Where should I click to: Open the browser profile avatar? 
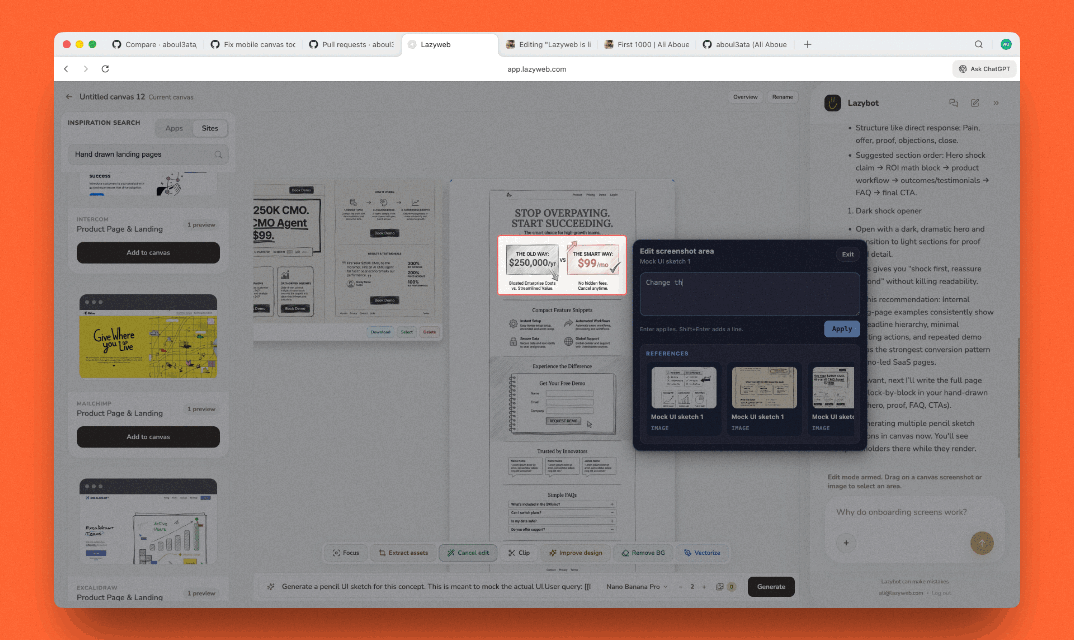pyautogui.click(x=1006, y=45)
